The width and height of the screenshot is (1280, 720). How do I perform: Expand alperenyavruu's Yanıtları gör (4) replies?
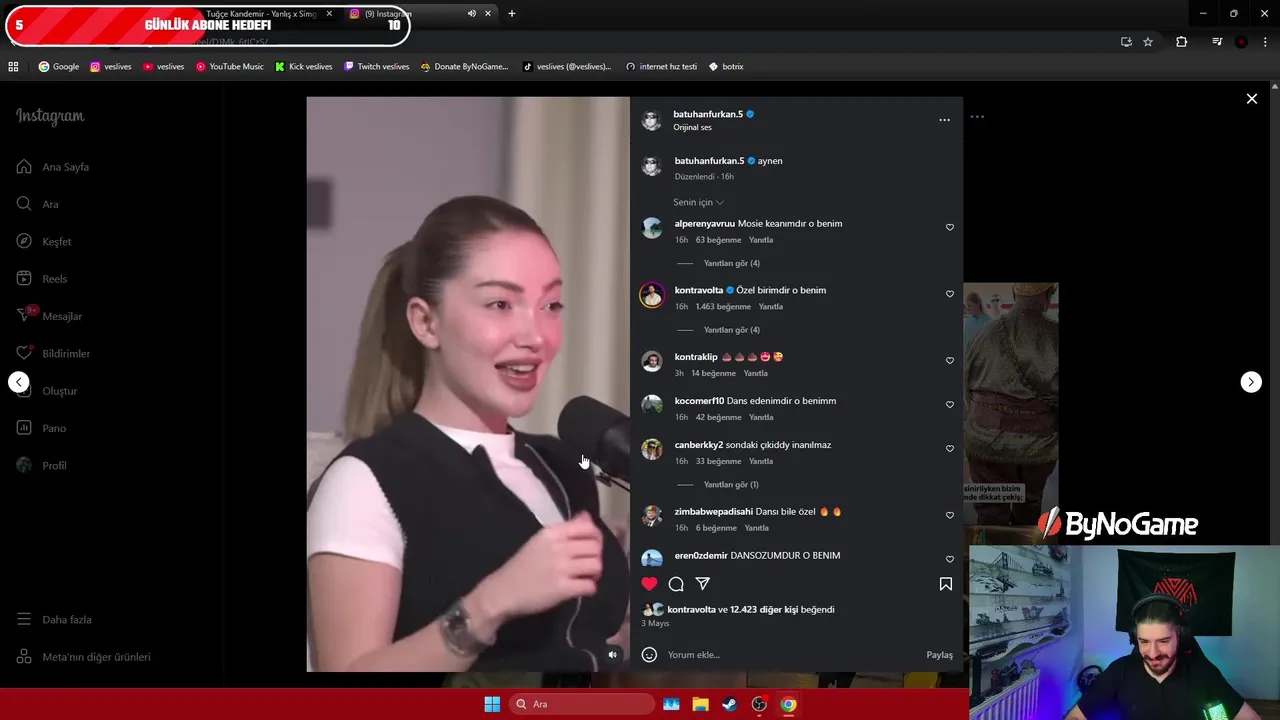pyautogui.click(x=731, y=263)
